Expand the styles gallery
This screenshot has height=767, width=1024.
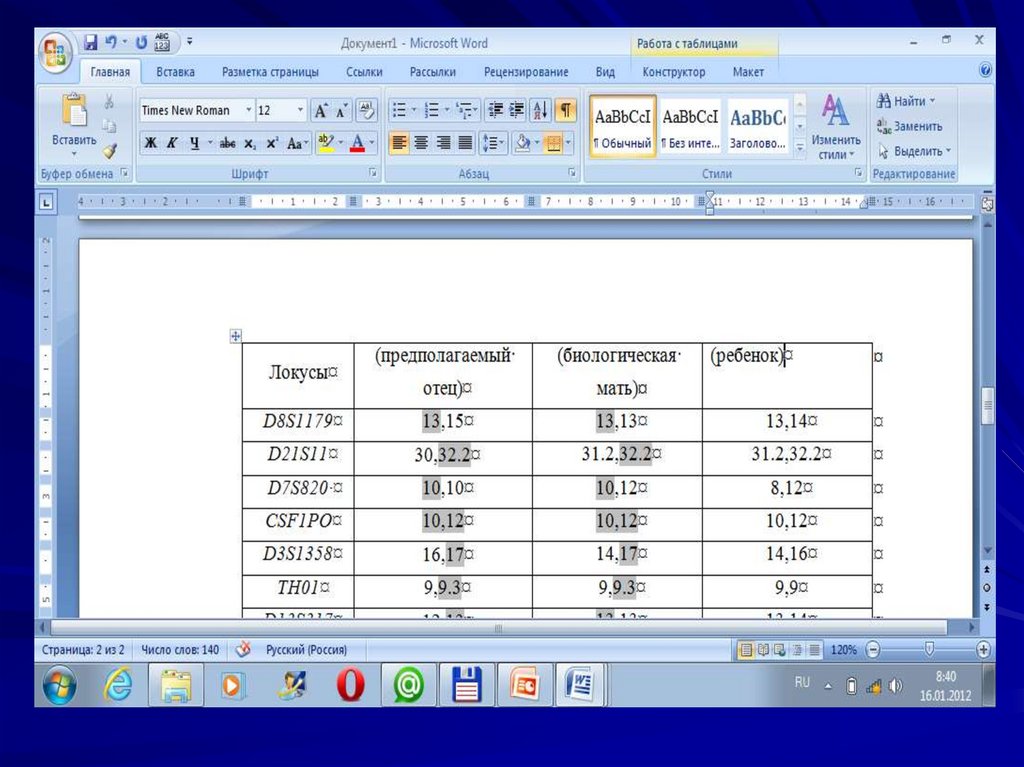point(800,148)
